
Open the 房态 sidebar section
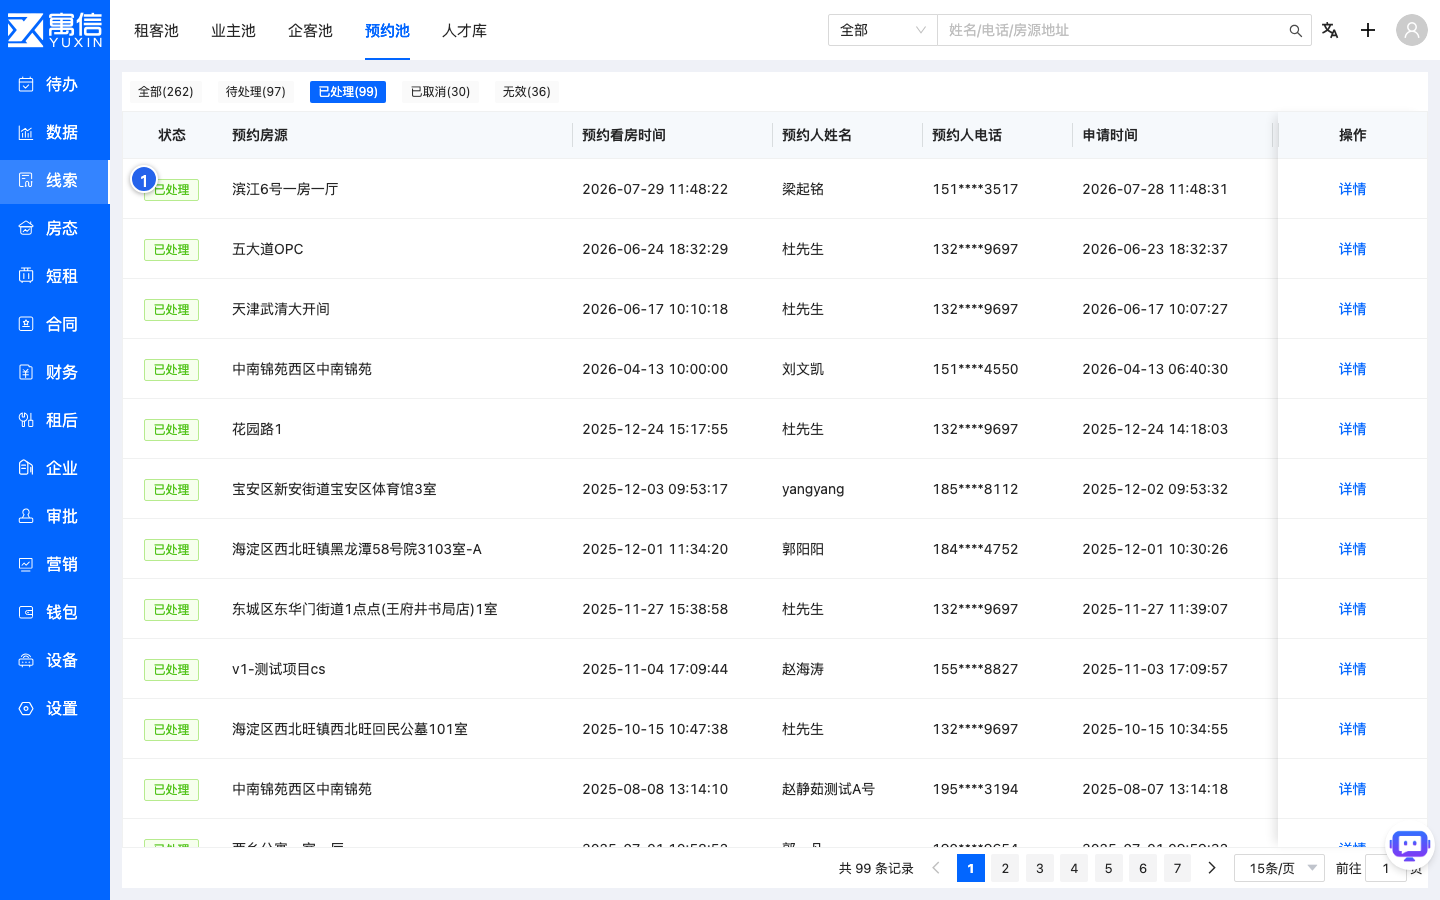[55, 228]
